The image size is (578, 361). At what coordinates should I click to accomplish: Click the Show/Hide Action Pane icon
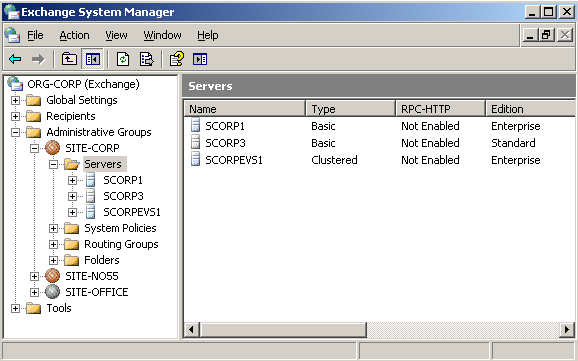[x=200, y=59]
